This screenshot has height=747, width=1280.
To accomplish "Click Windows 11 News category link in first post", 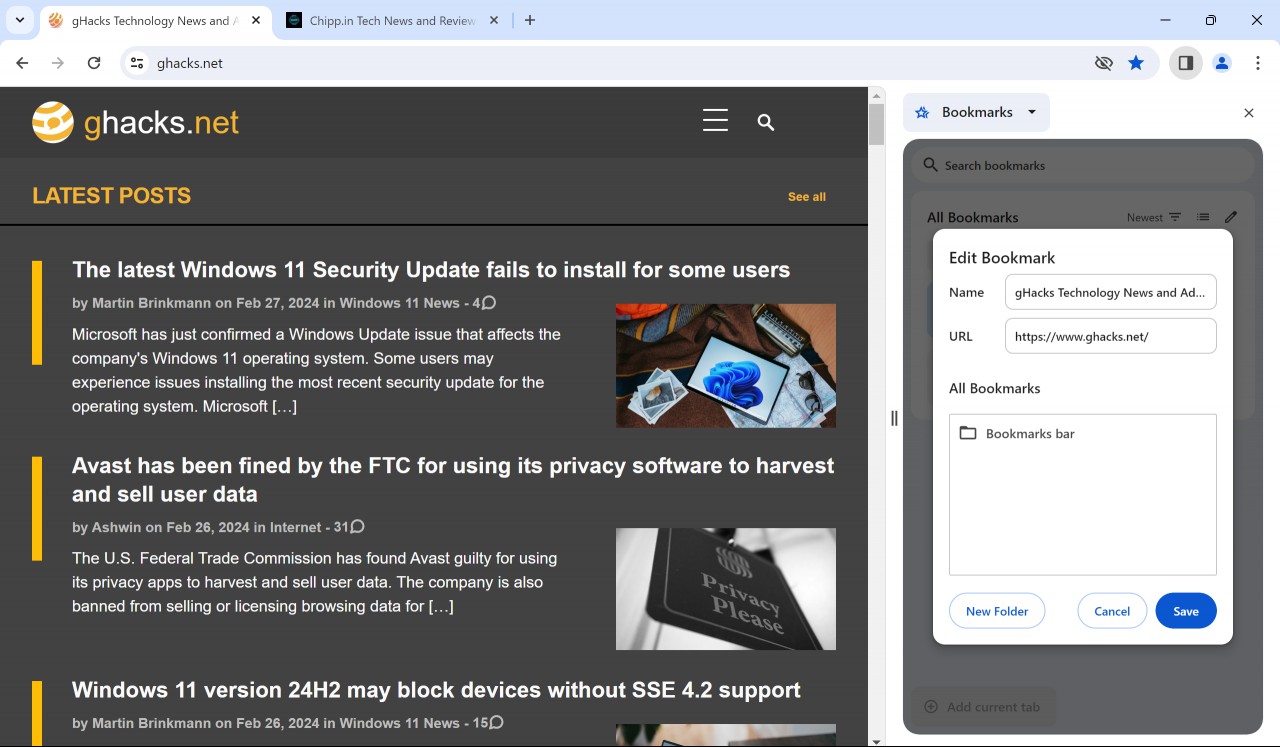I will point(399,303).
